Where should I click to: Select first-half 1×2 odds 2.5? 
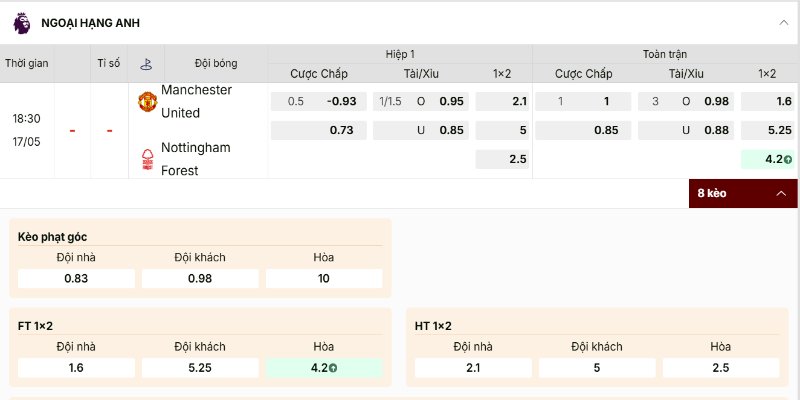[503, 159]
